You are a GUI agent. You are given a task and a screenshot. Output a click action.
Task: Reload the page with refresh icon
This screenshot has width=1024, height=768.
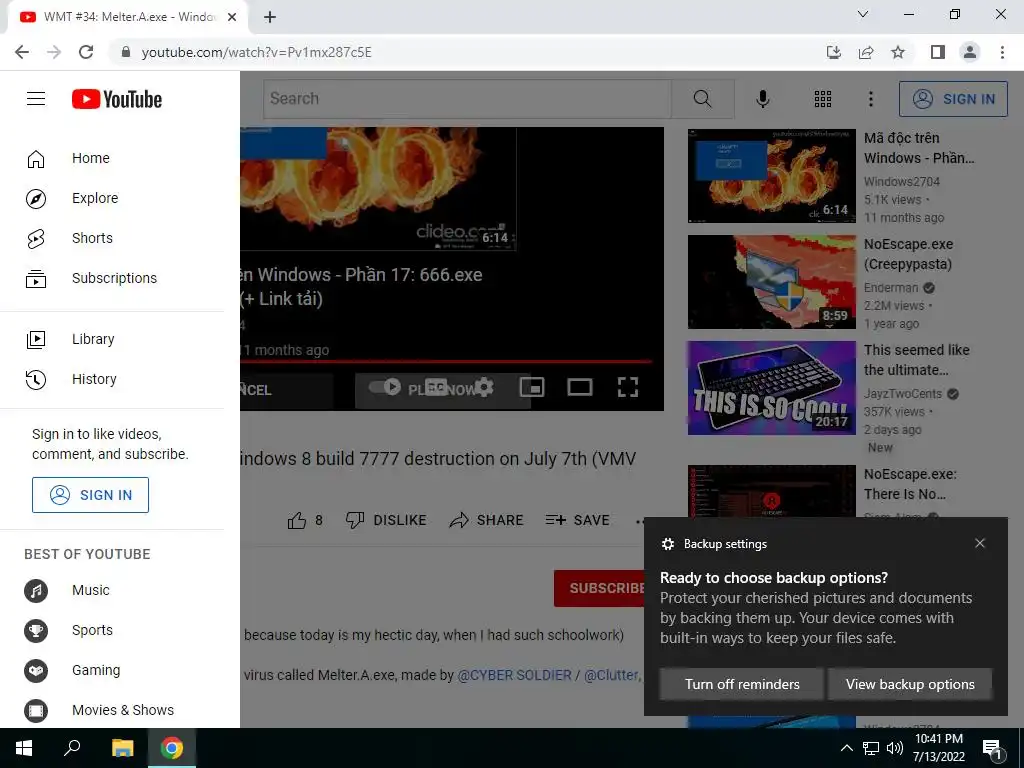[x=86, y=52]
